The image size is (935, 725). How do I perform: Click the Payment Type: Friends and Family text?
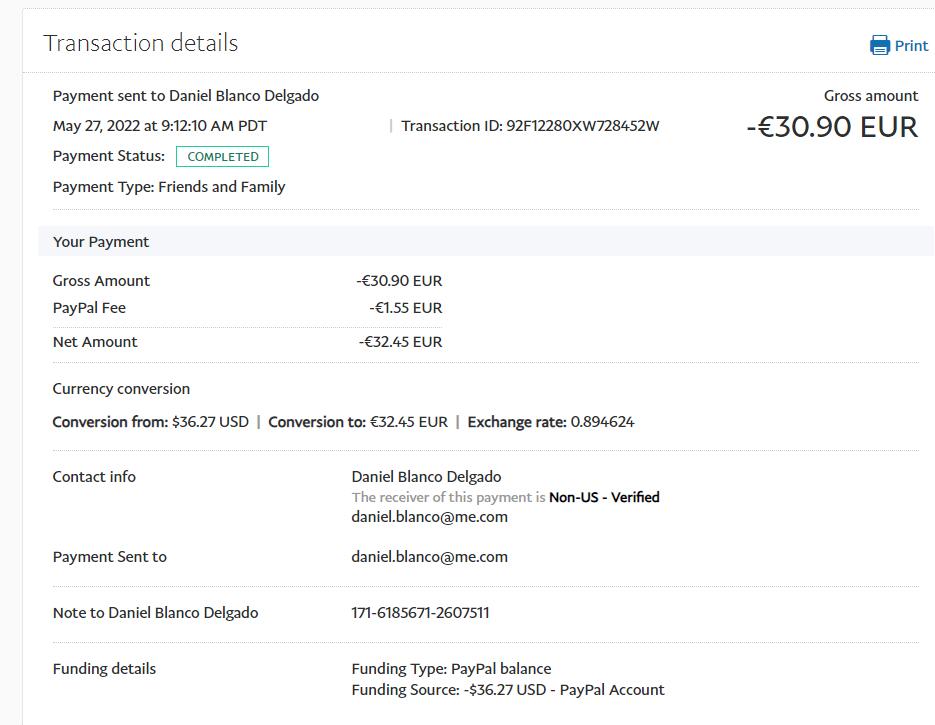(169, 187)
